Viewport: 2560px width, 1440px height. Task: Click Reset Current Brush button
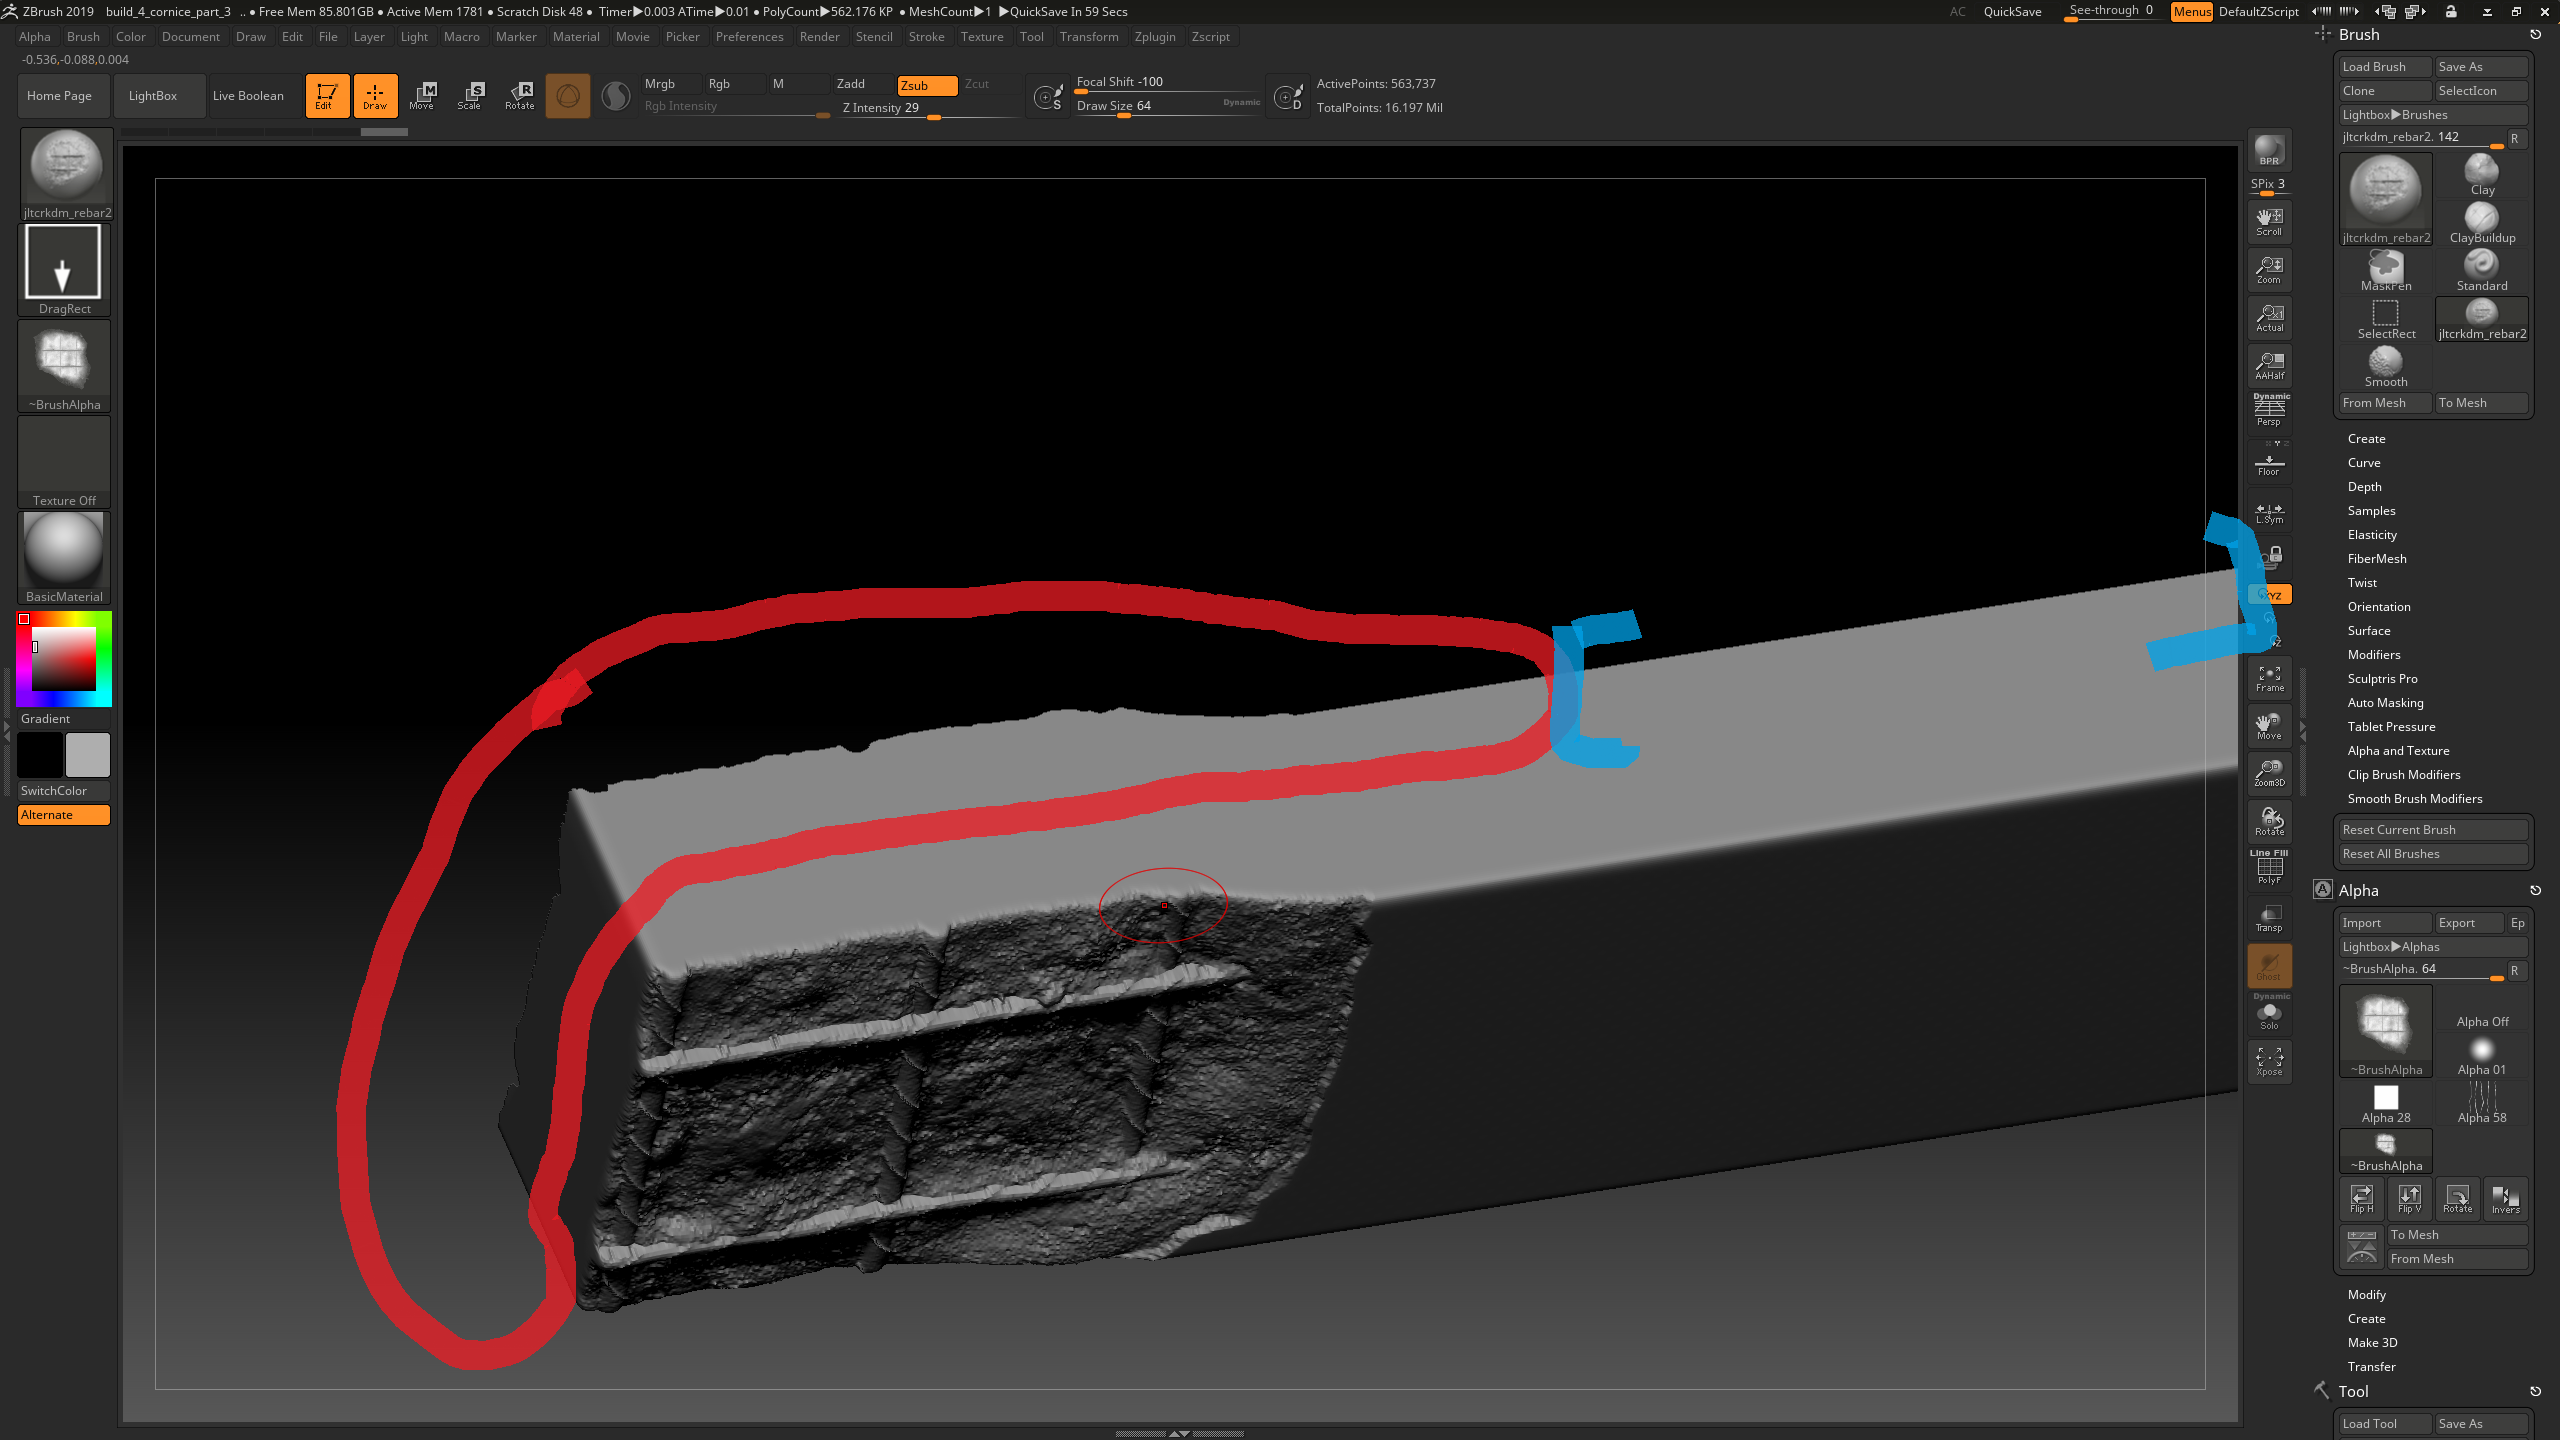pos(2430,830)
